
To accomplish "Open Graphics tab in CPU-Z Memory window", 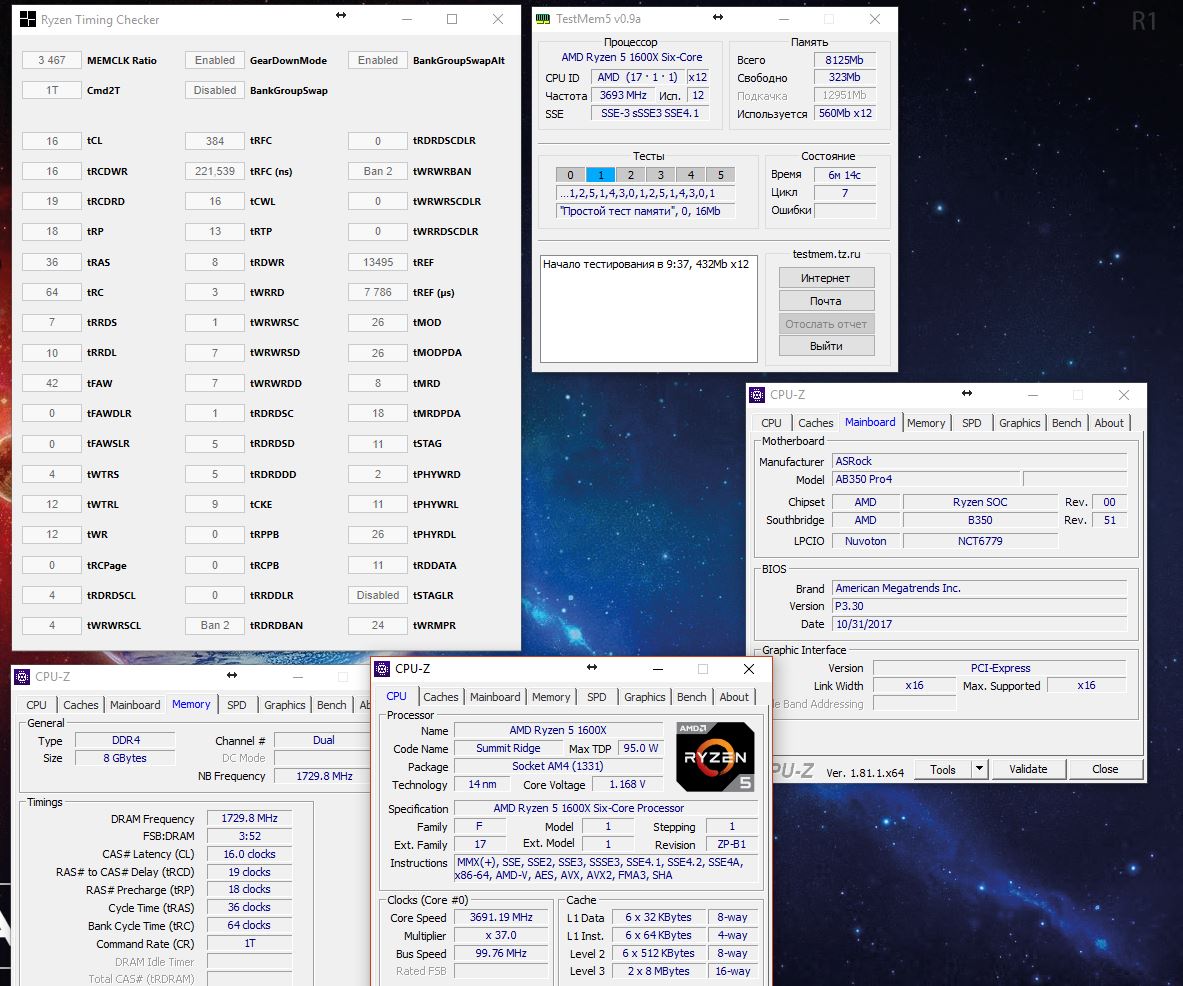I will (284, 705).
